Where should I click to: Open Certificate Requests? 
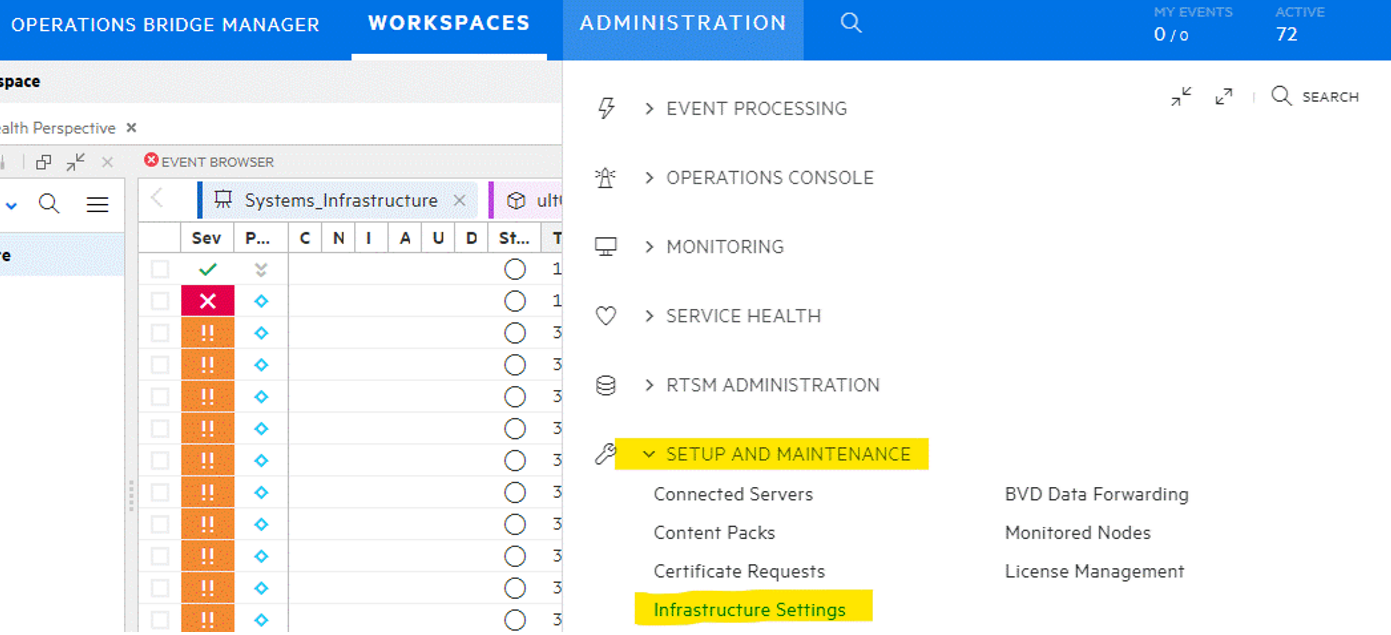pyautogui.click(x=739, y=572)
